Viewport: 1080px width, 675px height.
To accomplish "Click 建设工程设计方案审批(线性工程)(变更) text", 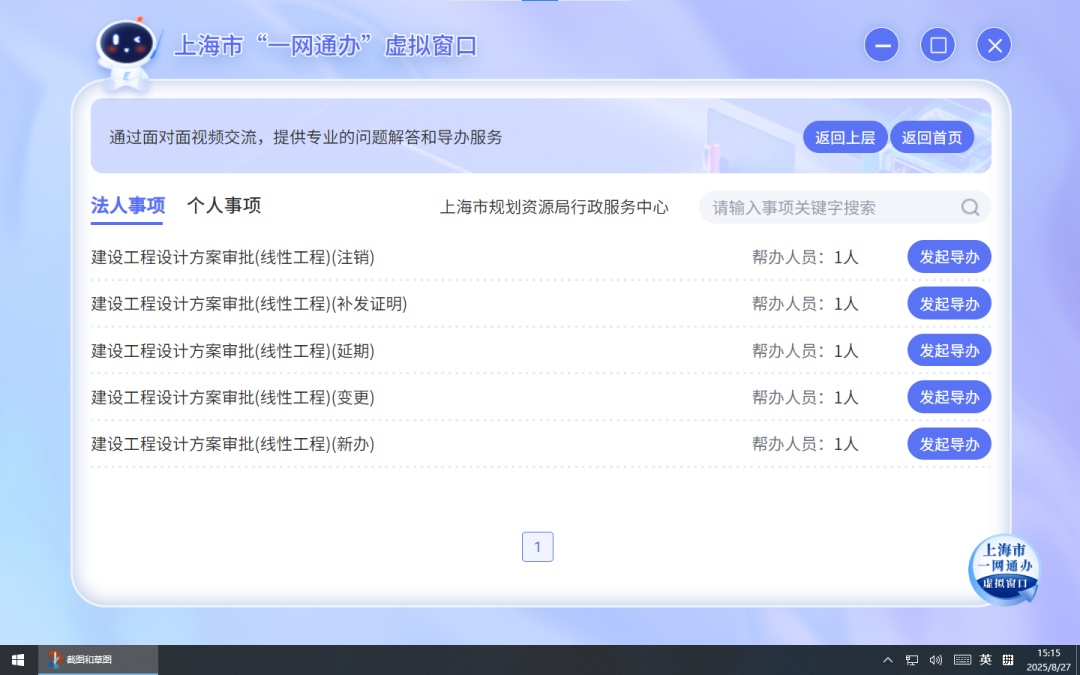I will 233,398.
